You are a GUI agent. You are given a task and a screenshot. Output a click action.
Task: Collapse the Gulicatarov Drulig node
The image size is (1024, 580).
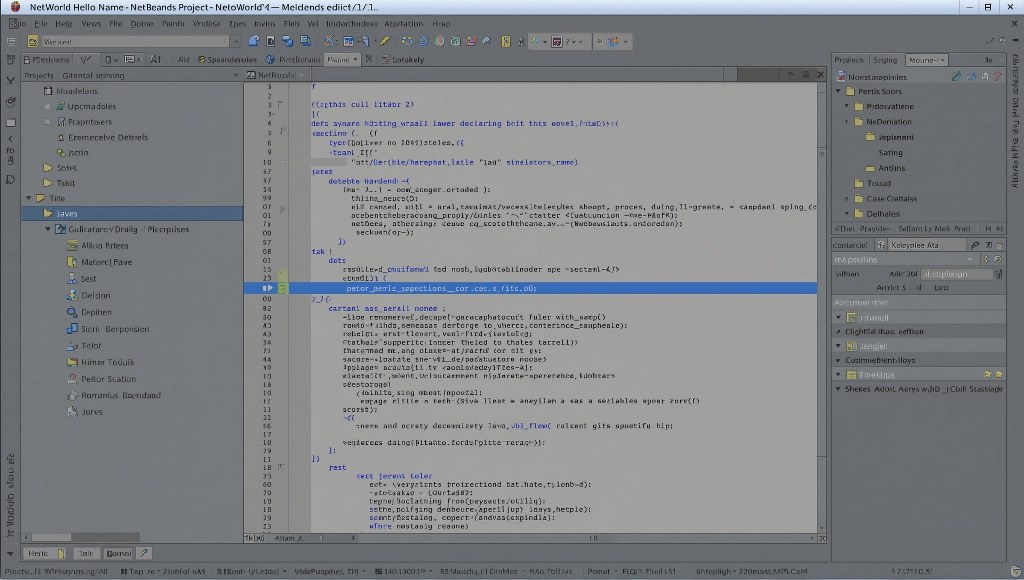pyautogui.click(x=48, y=229)
